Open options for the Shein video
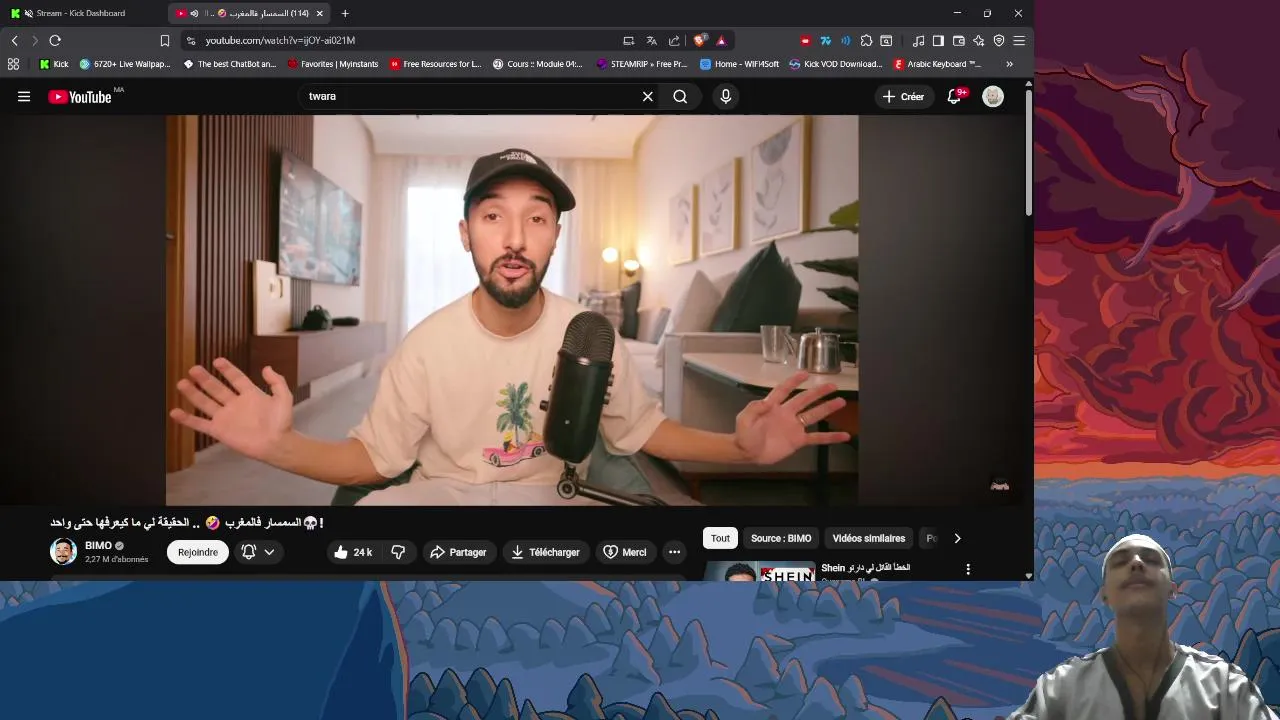The height and width of the screenshot is (720, 1280). [967, 569]
